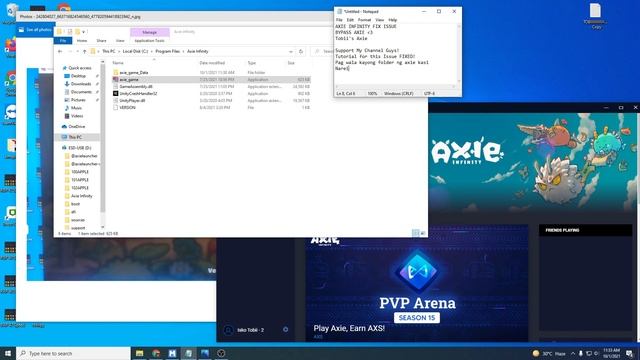Screen dimensions: 640x360
Task: Open the Share ribbon tab
Action: click(101, 40)
